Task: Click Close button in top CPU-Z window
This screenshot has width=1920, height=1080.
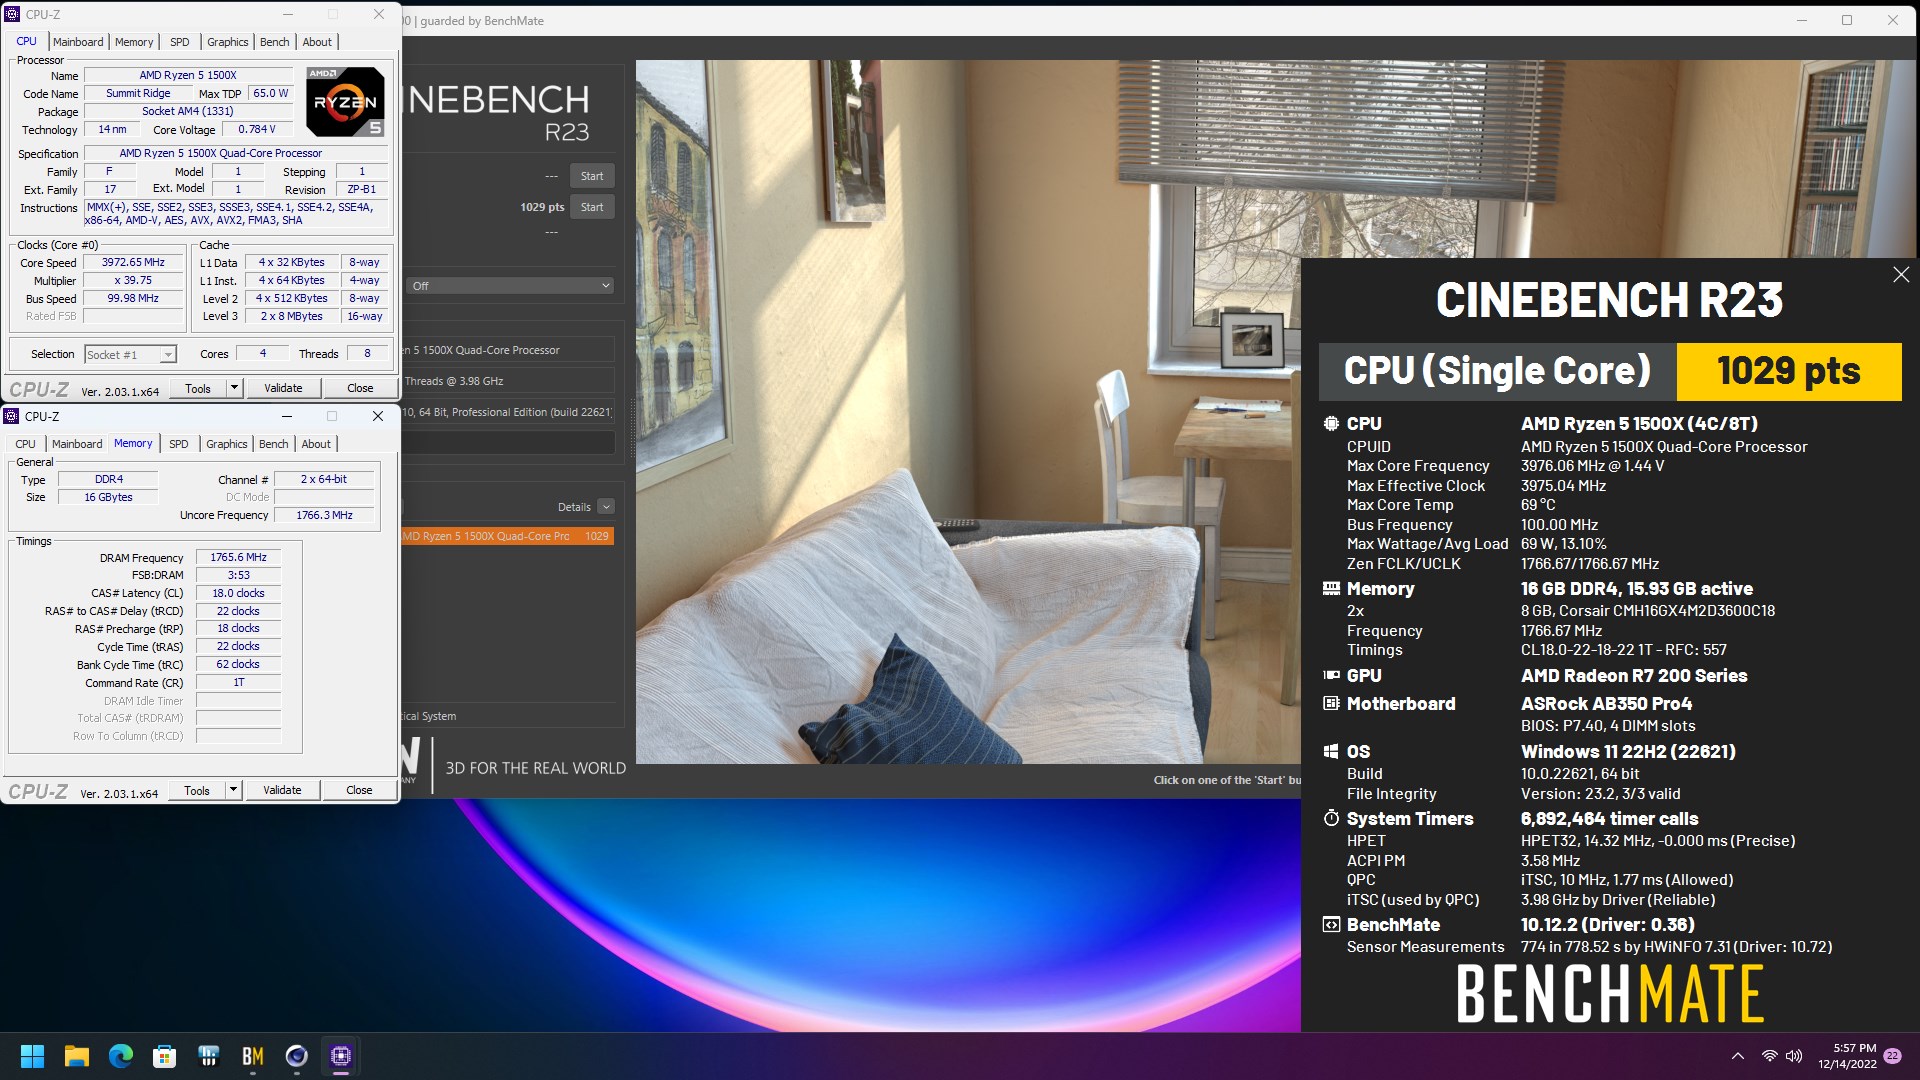Action: [360, 388]
